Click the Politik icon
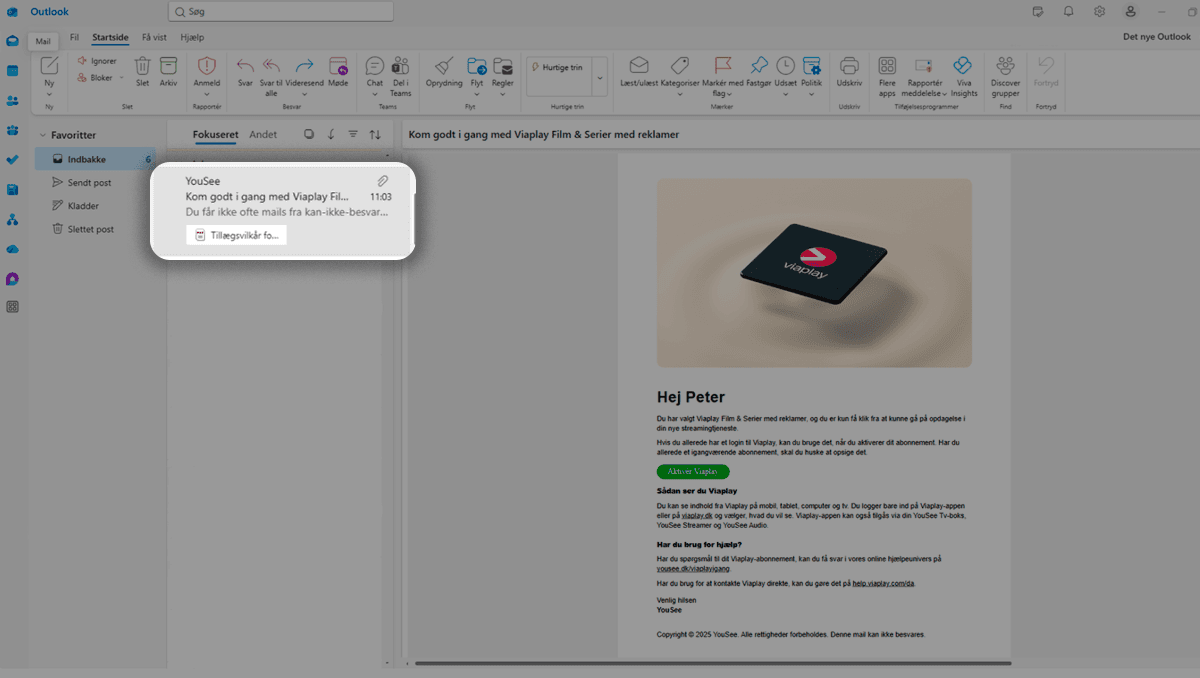 coord(811,66)
